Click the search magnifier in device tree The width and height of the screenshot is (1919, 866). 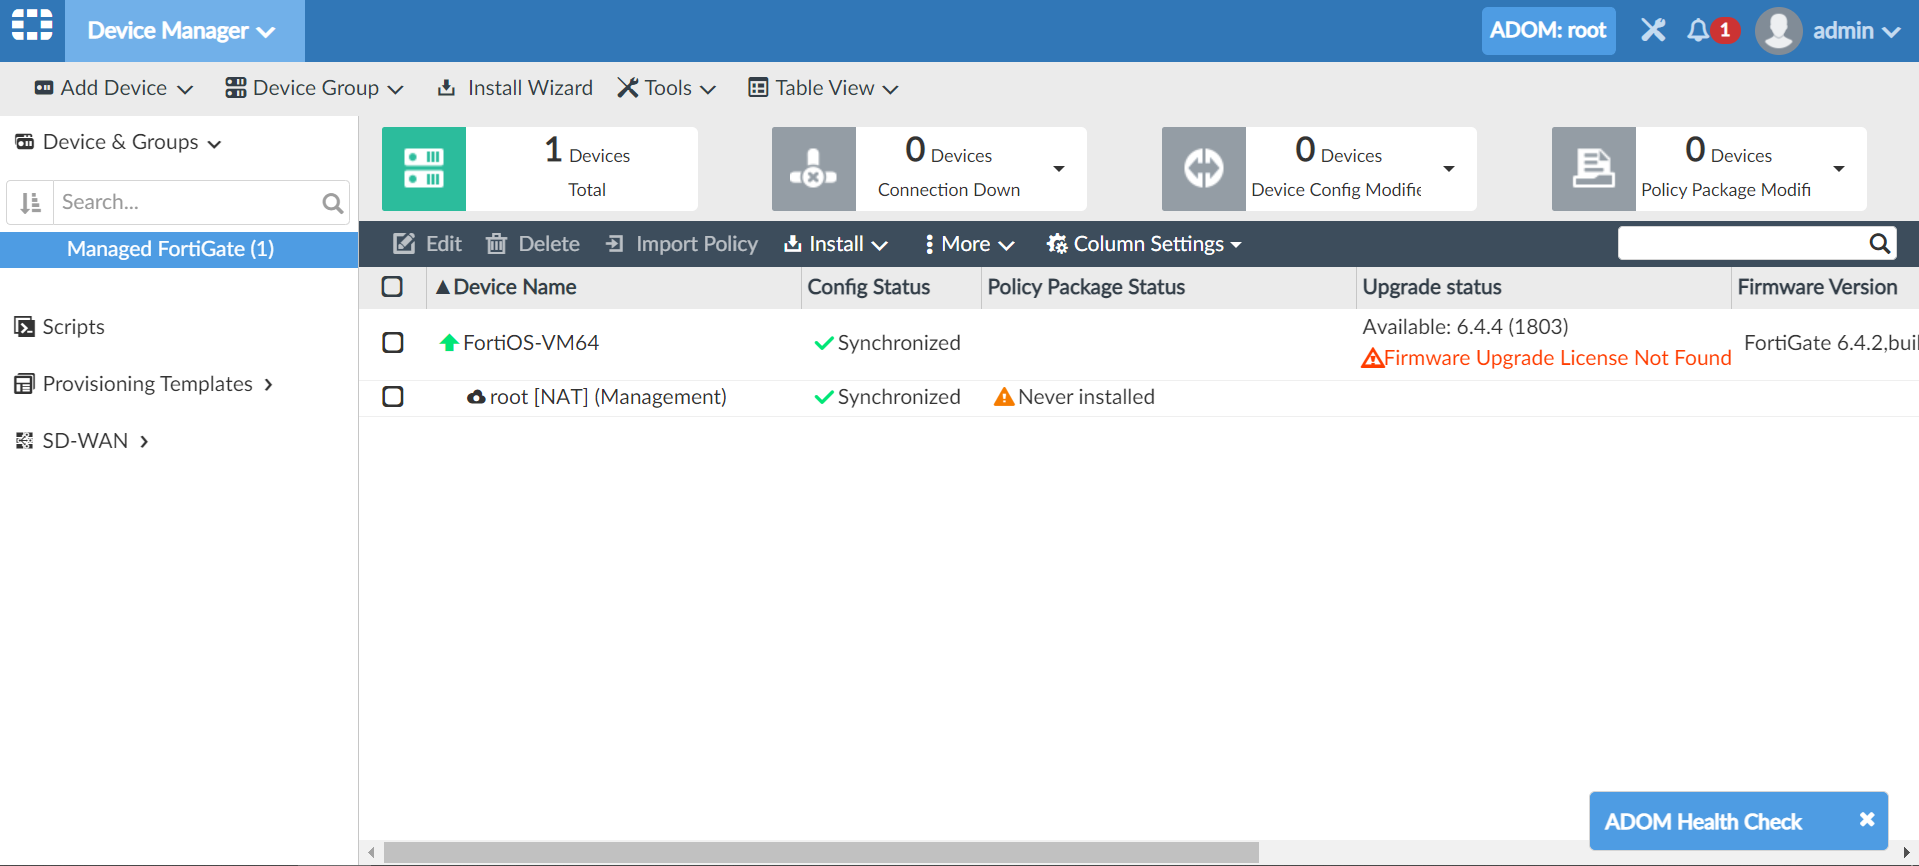pyautogui.click(x=332, y=204)
